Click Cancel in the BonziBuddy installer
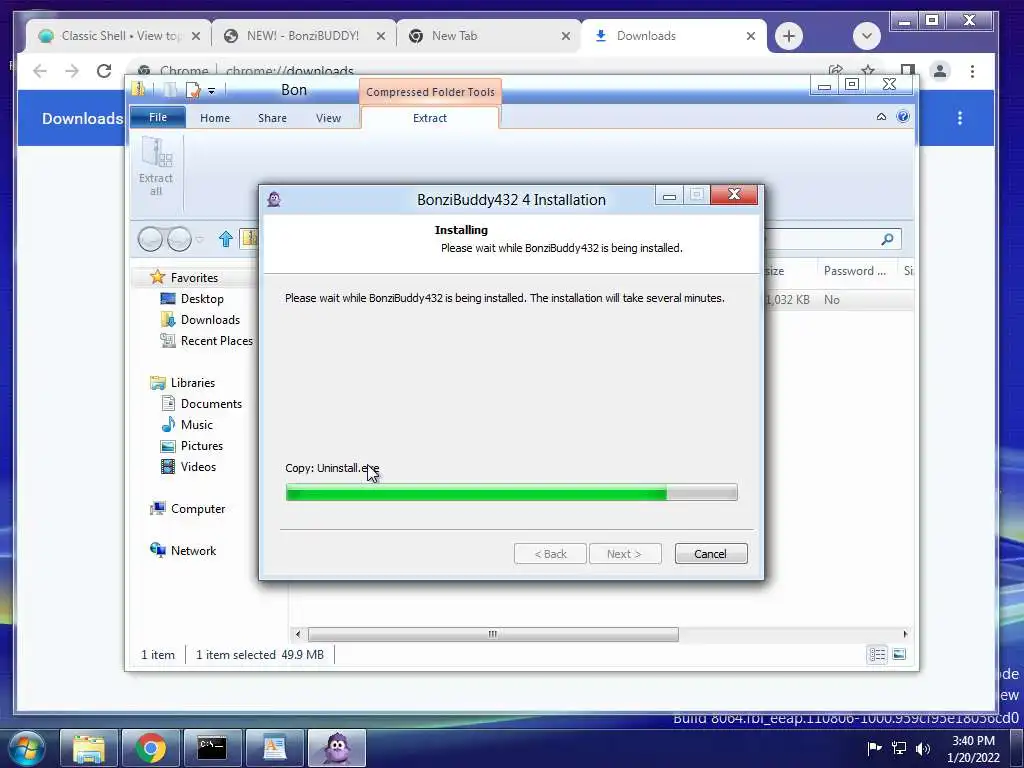Image resolution: width=1024 pixels, height=768 pixels. coord(711,554)
